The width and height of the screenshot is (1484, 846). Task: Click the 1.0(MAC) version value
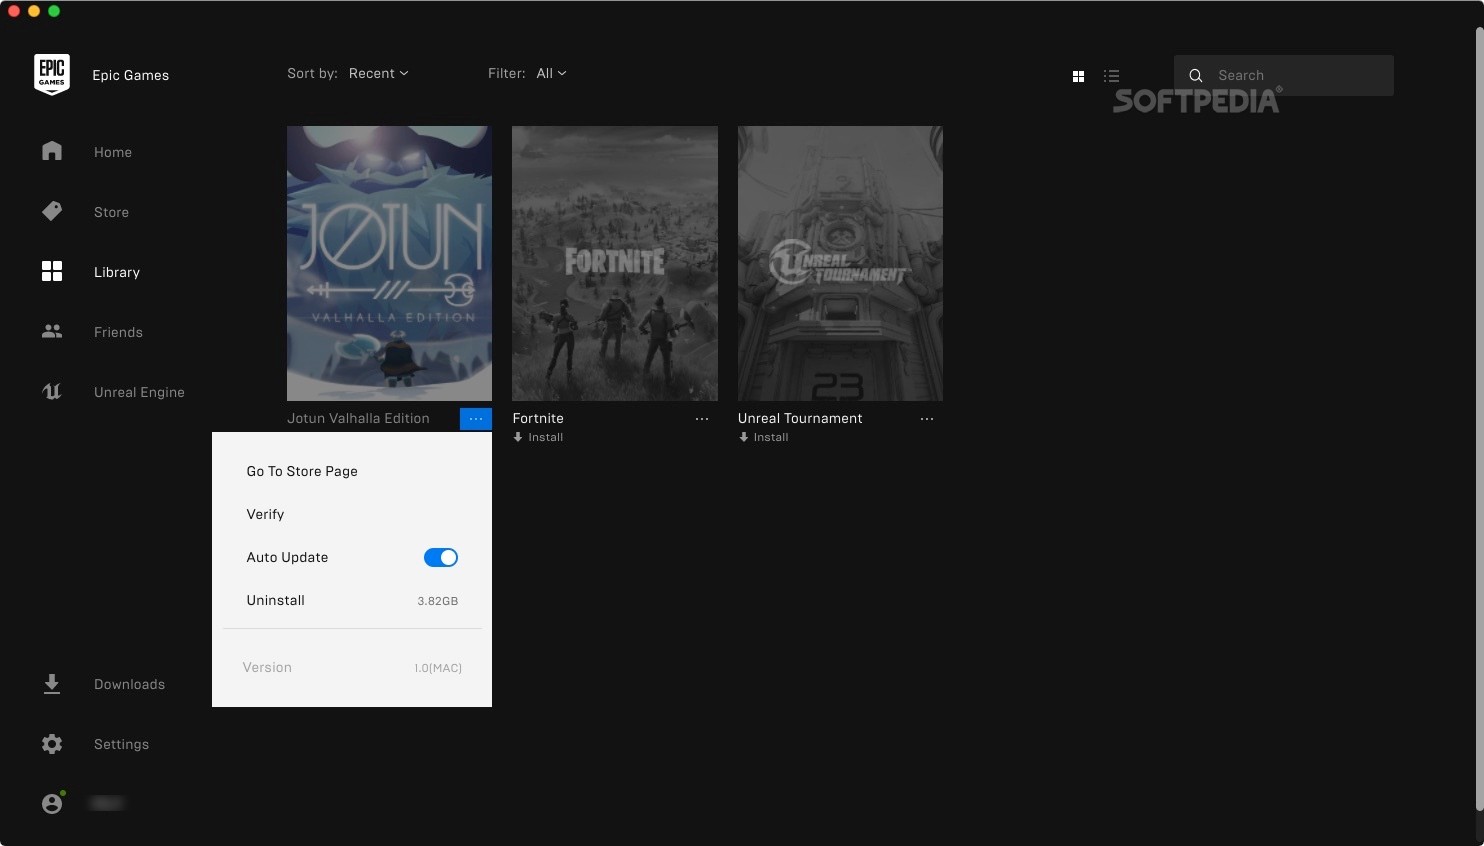pos(438,668)
